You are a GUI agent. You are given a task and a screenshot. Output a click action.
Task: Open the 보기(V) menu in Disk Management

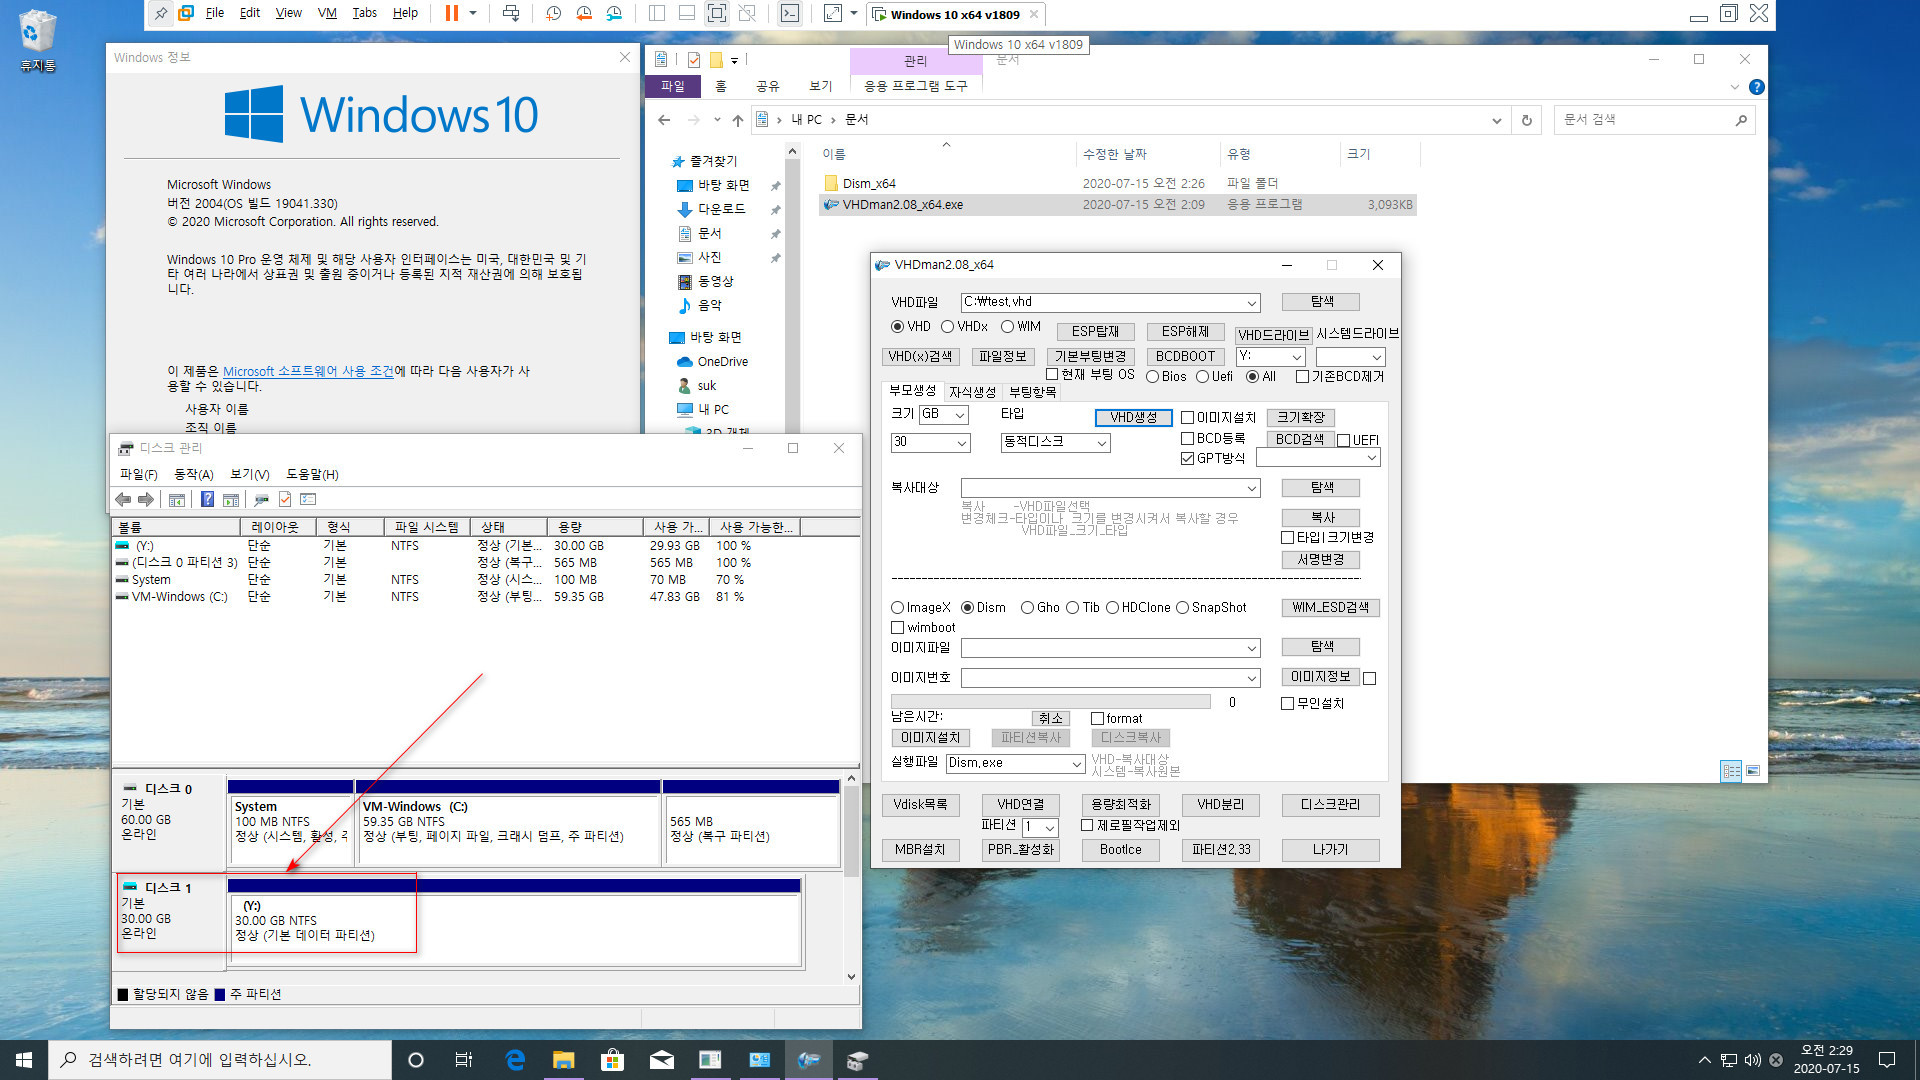pos(249,475)
